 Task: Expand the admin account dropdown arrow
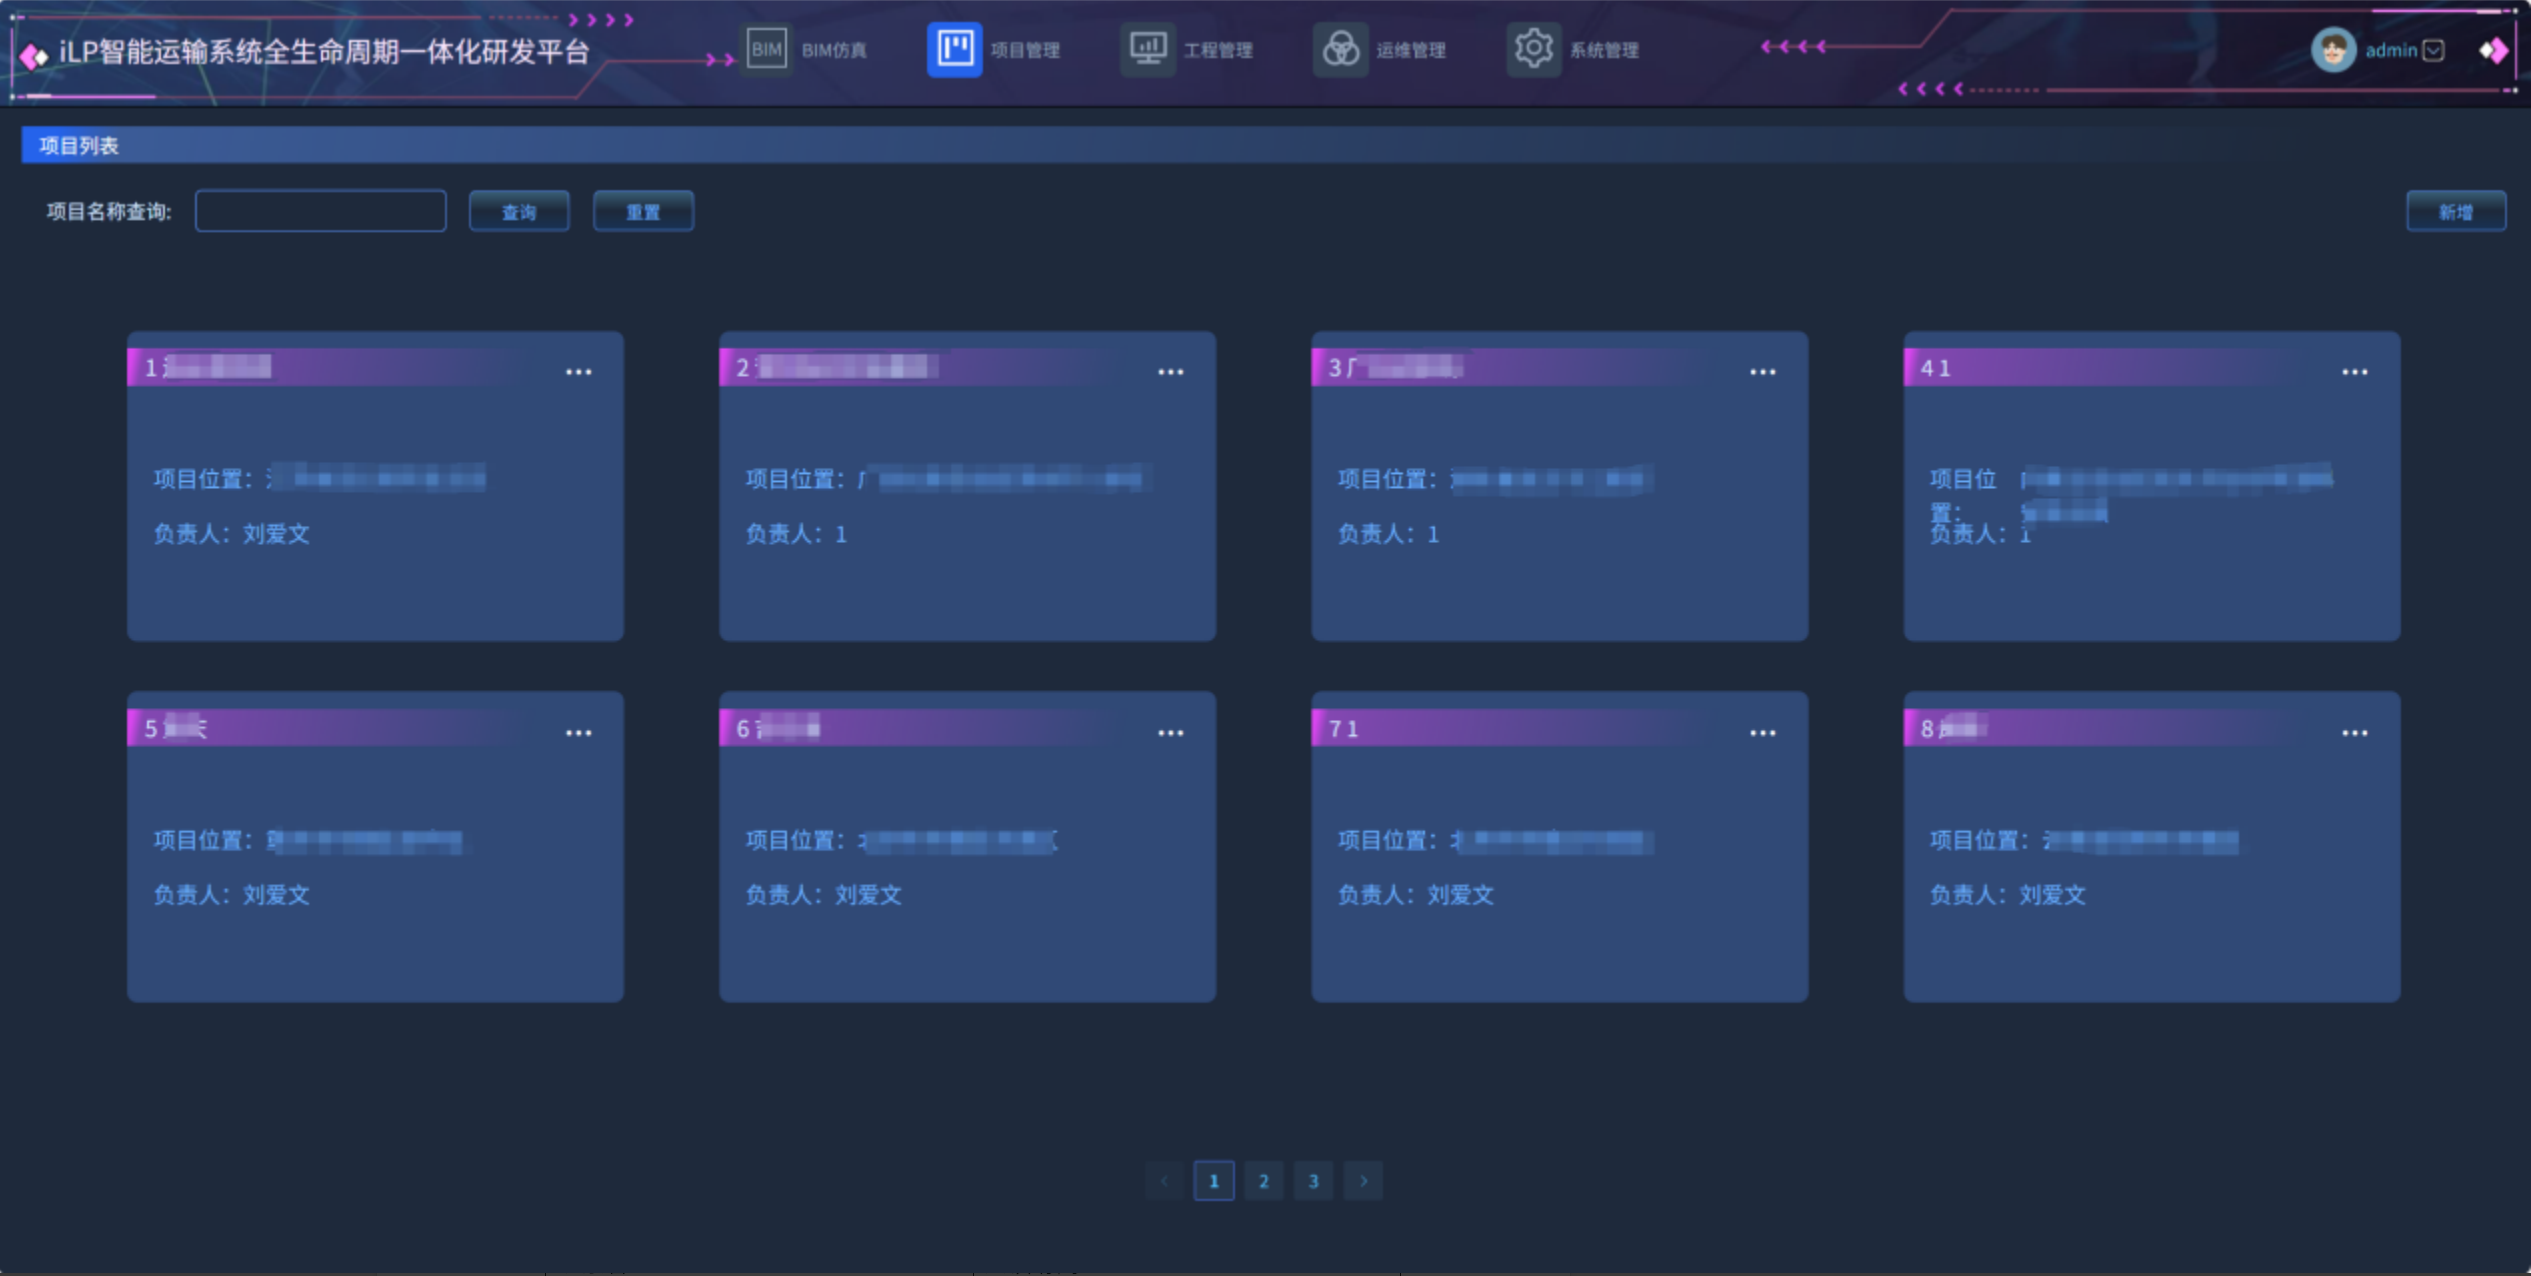coord(2434,51)
